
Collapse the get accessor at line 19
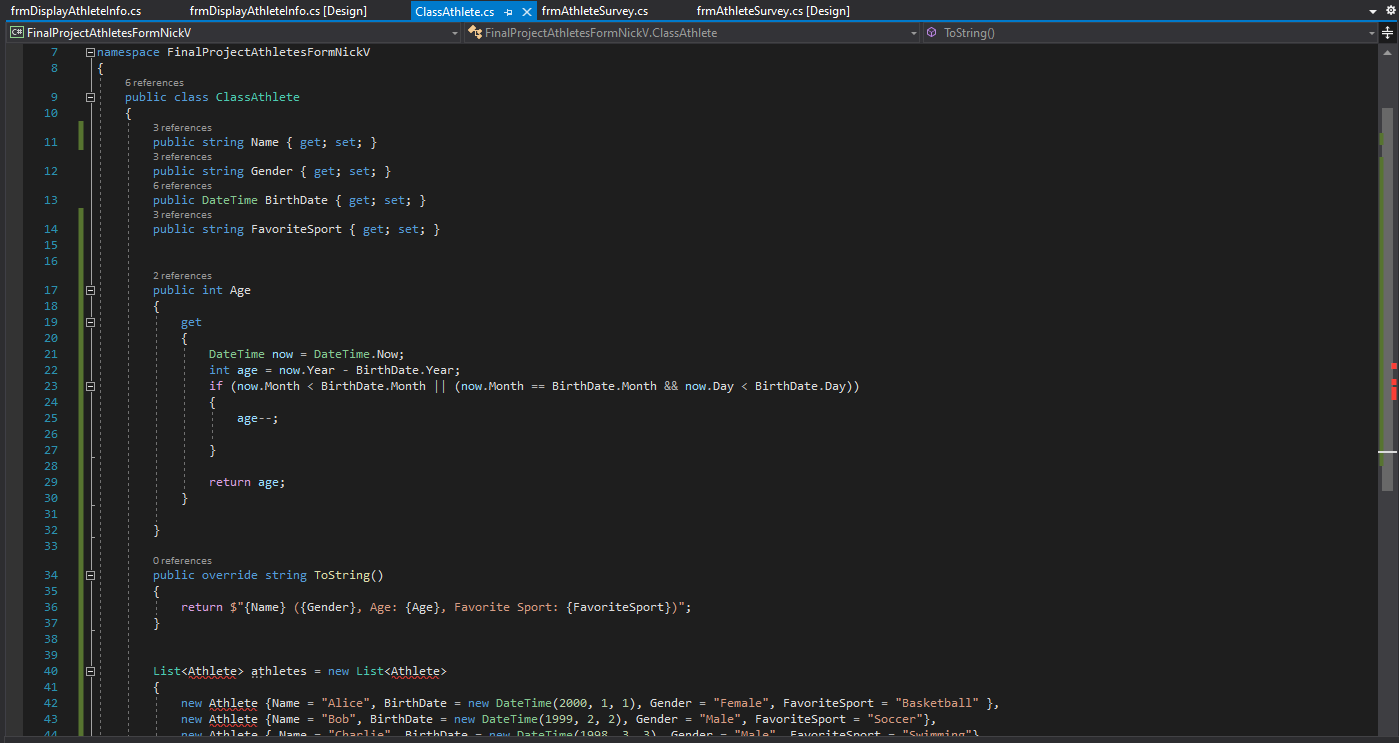[90, 322]
